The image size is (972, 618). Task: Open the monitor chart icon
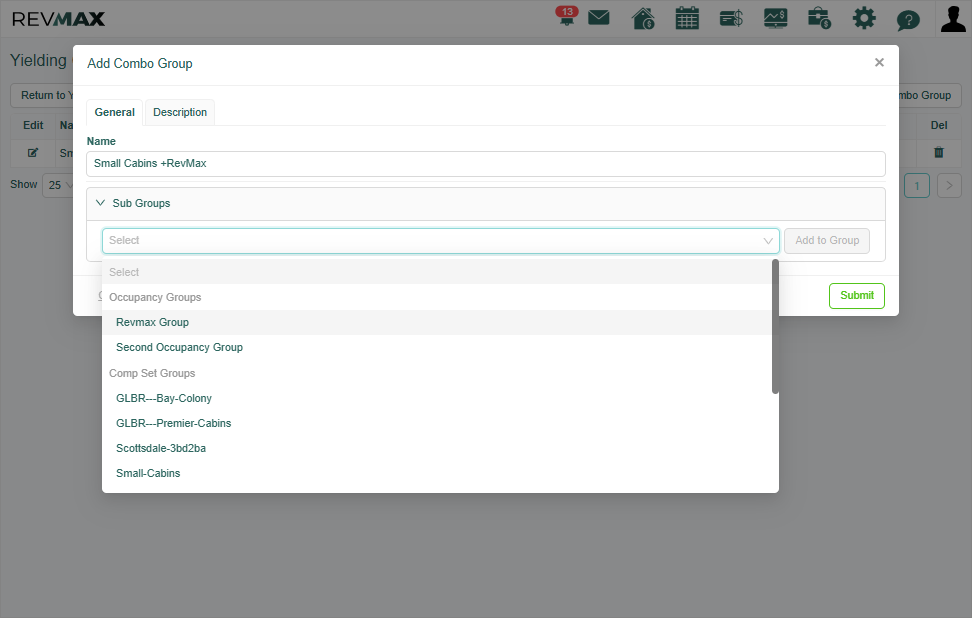point(775,18)
